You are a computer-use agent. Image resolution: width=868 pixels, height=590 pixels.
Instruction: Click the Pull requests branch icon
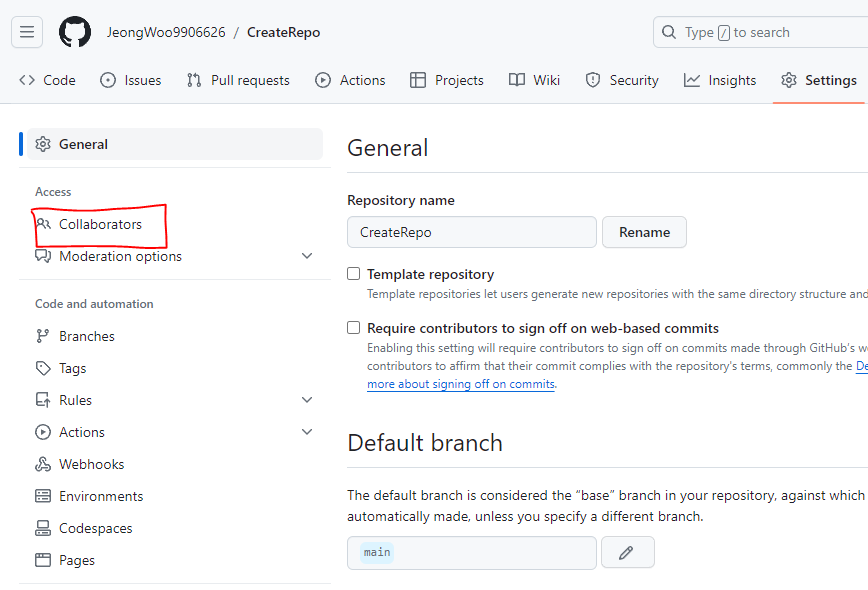coord(194,80)
